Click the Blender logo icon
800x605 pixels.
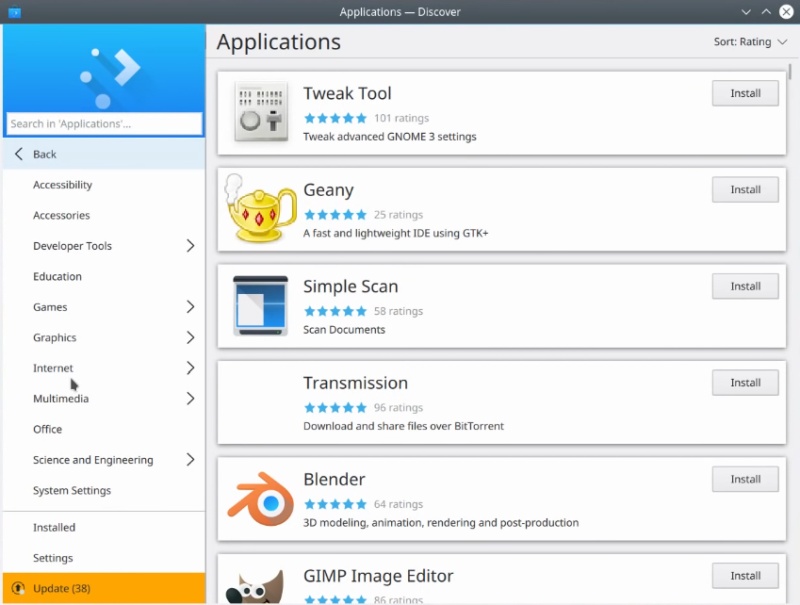point(261,499)
